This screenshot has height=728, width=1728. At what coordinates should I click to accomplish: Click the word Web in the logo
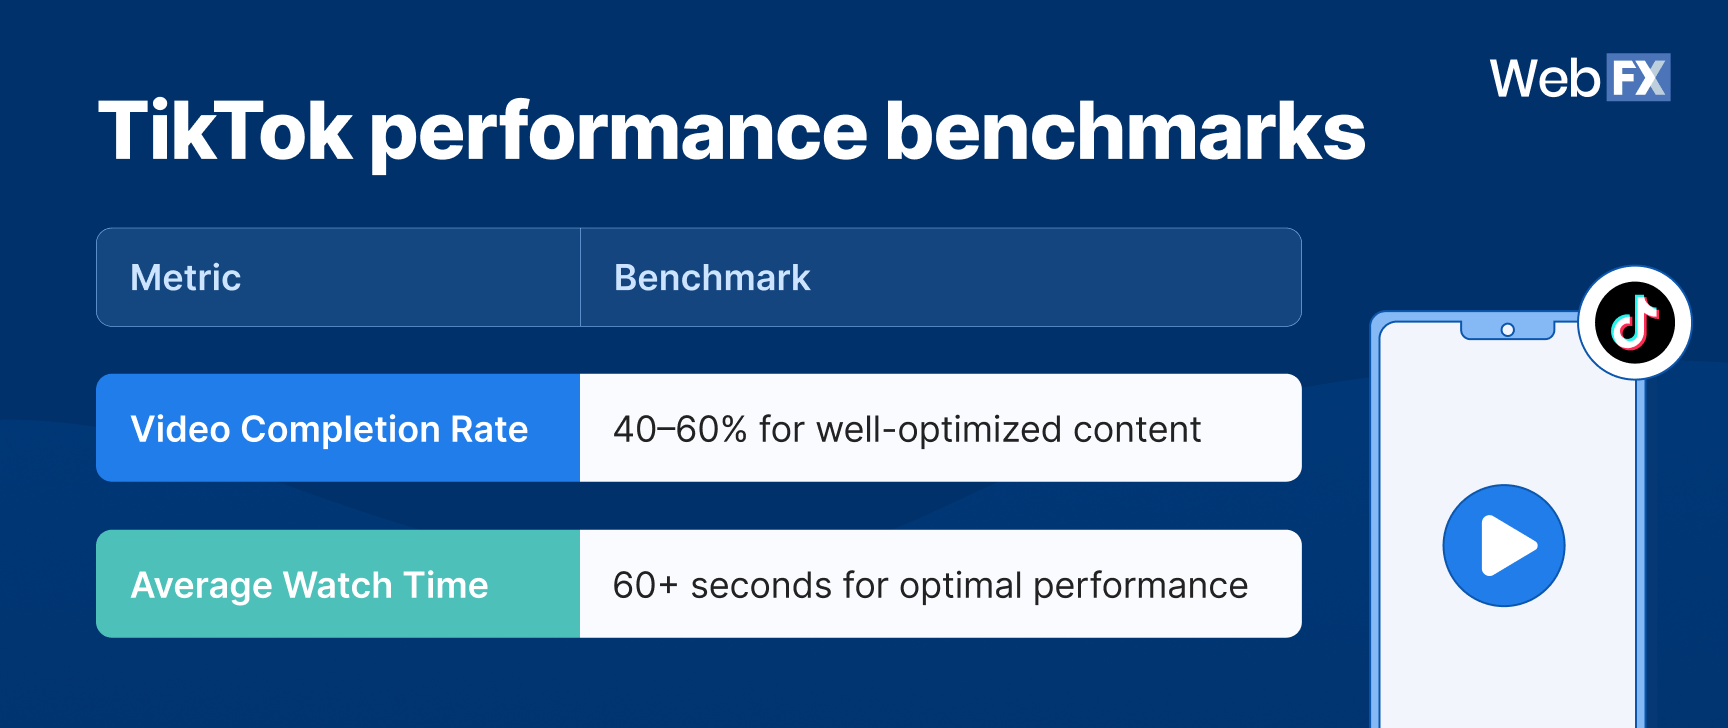tap(1545, 79)
